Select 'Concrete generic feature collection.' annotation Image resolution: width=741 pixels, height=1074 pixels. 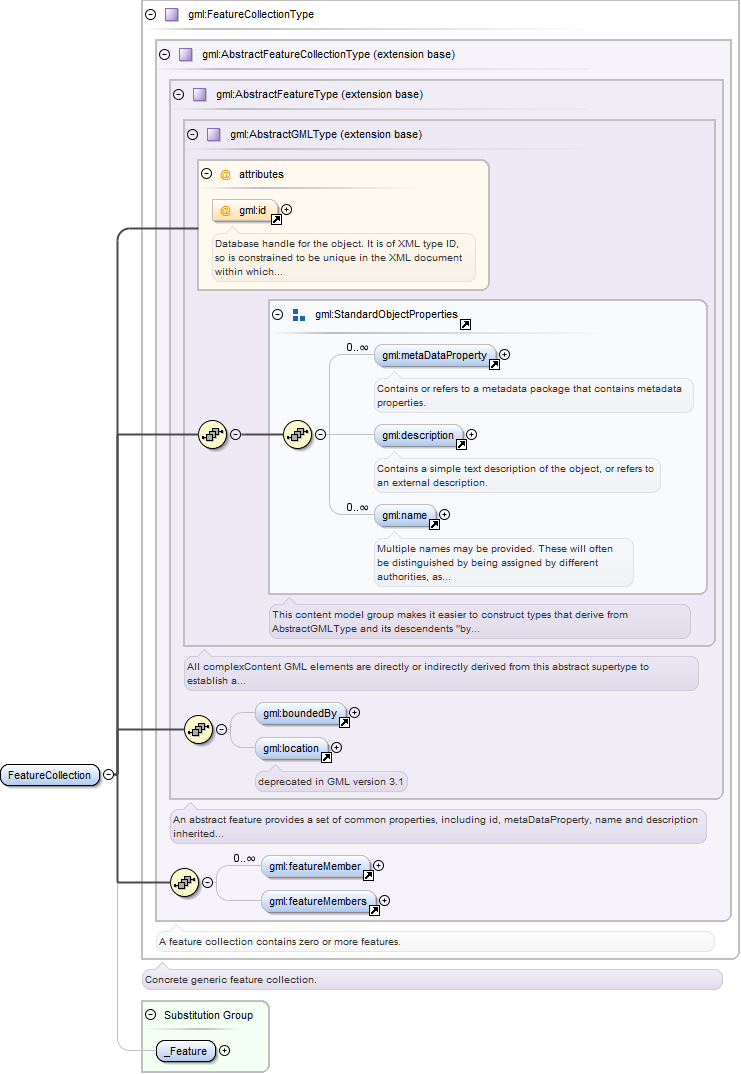point(231,979)
